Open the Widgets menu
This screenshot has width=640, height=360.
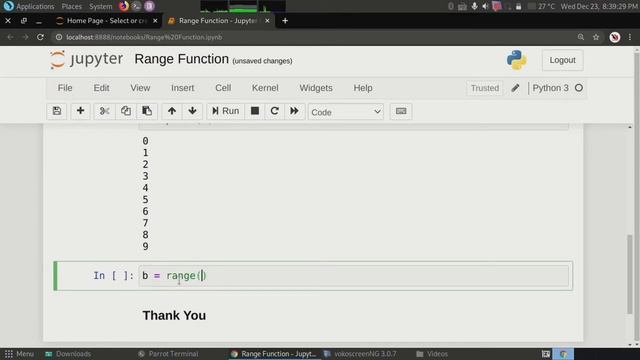coord(316,88)
